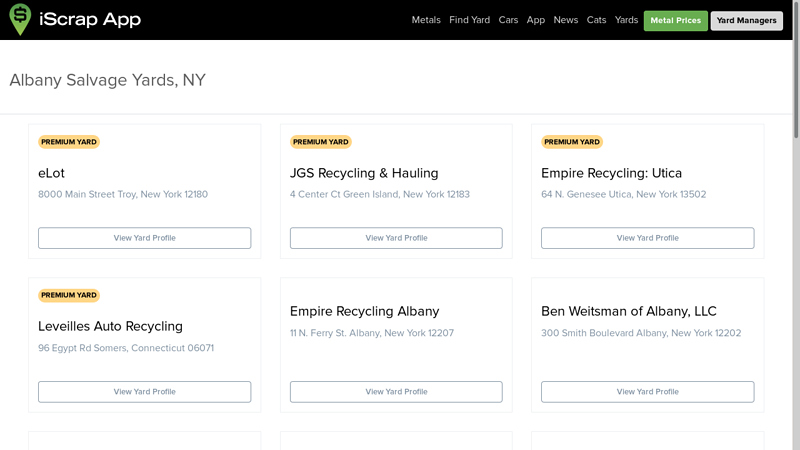Navigate to the Cats page
Viewport: 800px width, 450px height.
coord(597,20)
